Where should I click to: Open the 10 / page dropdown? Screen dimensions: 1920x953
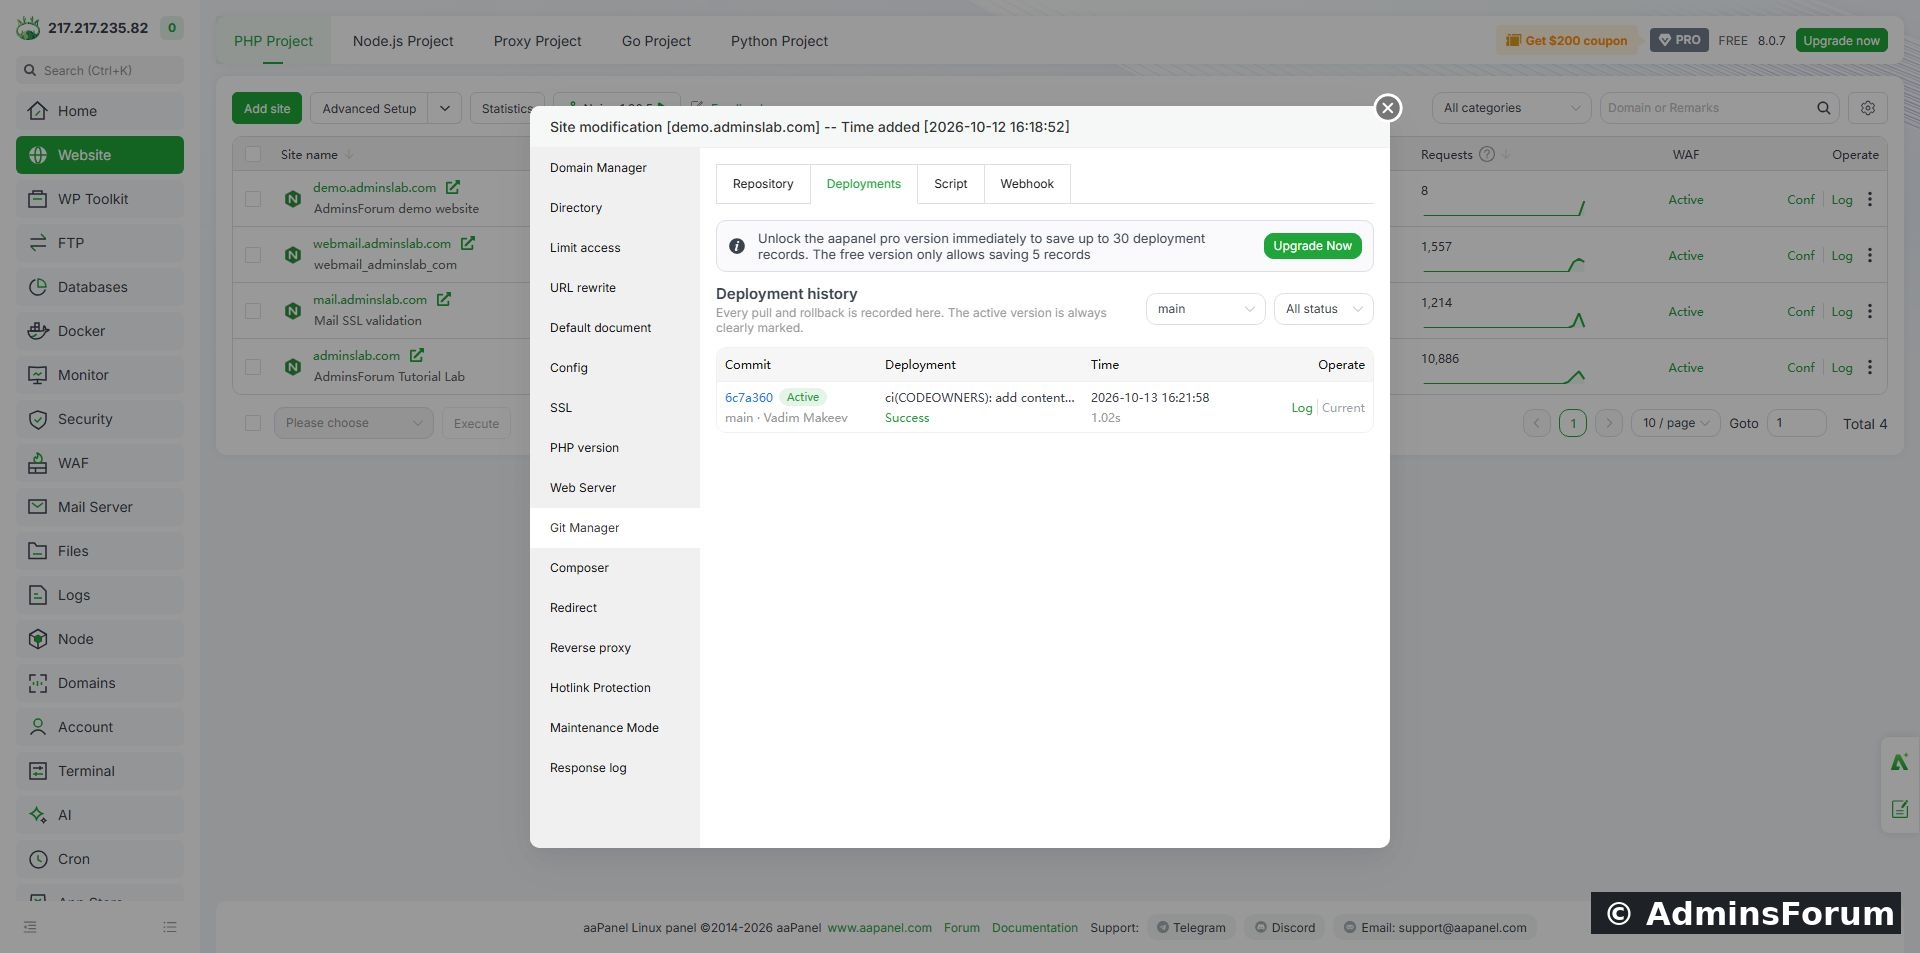click(1675, 423)
